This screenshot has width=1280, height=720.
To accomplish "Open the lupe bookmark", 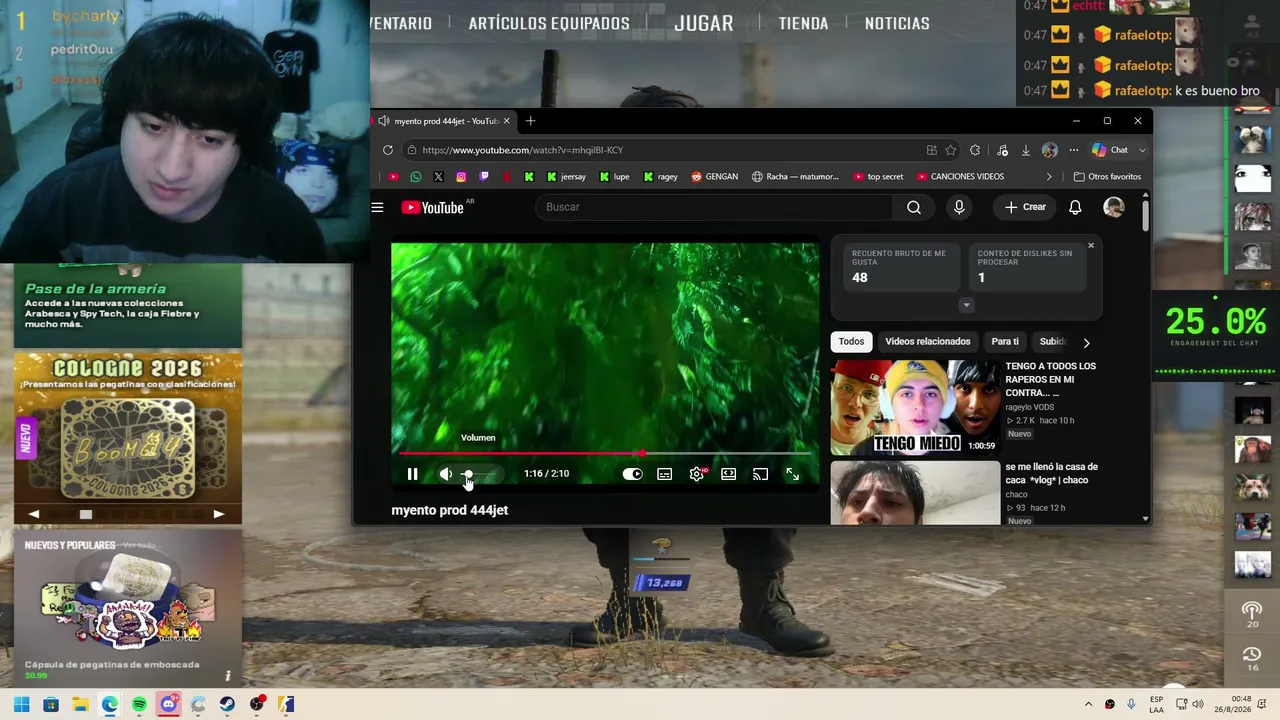I will tap(614, 177).
